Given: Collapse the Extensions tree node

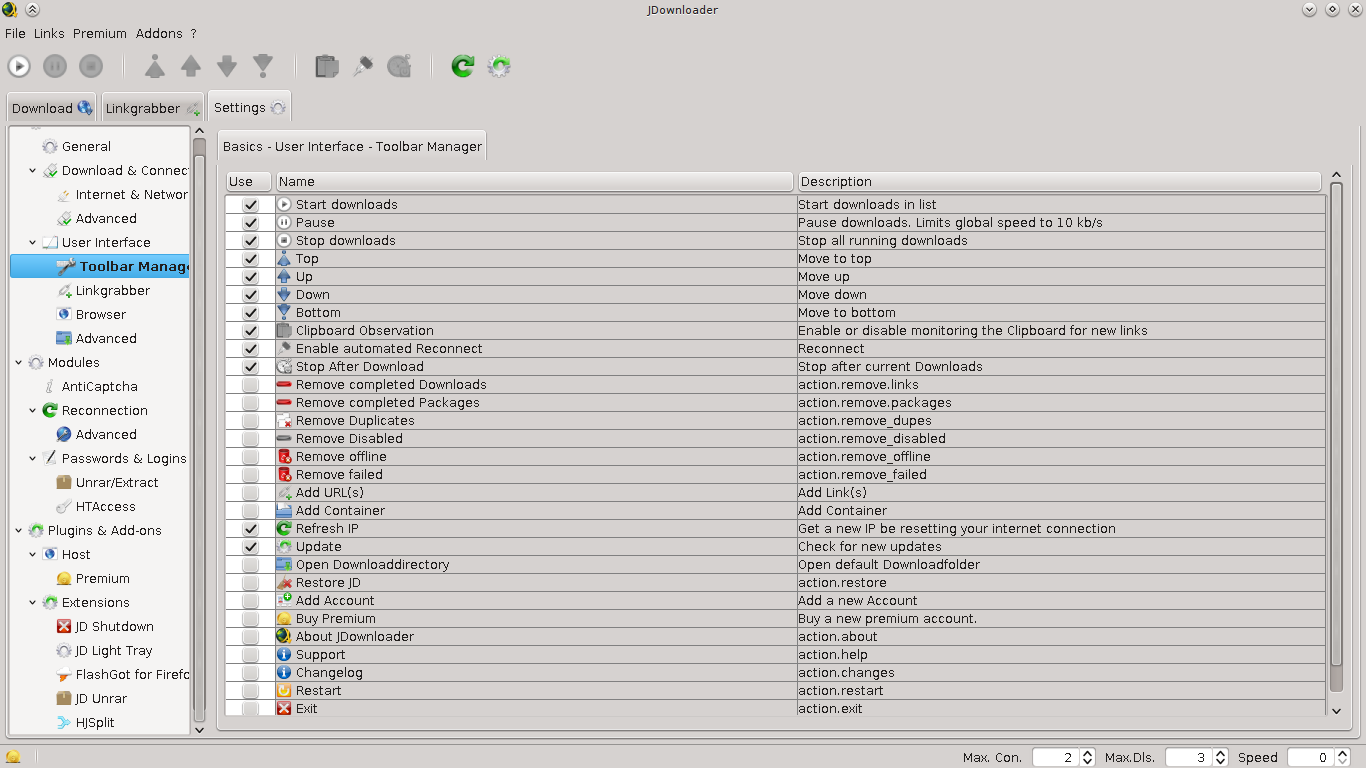Looking at the screenshot, I should pos(33,603).
